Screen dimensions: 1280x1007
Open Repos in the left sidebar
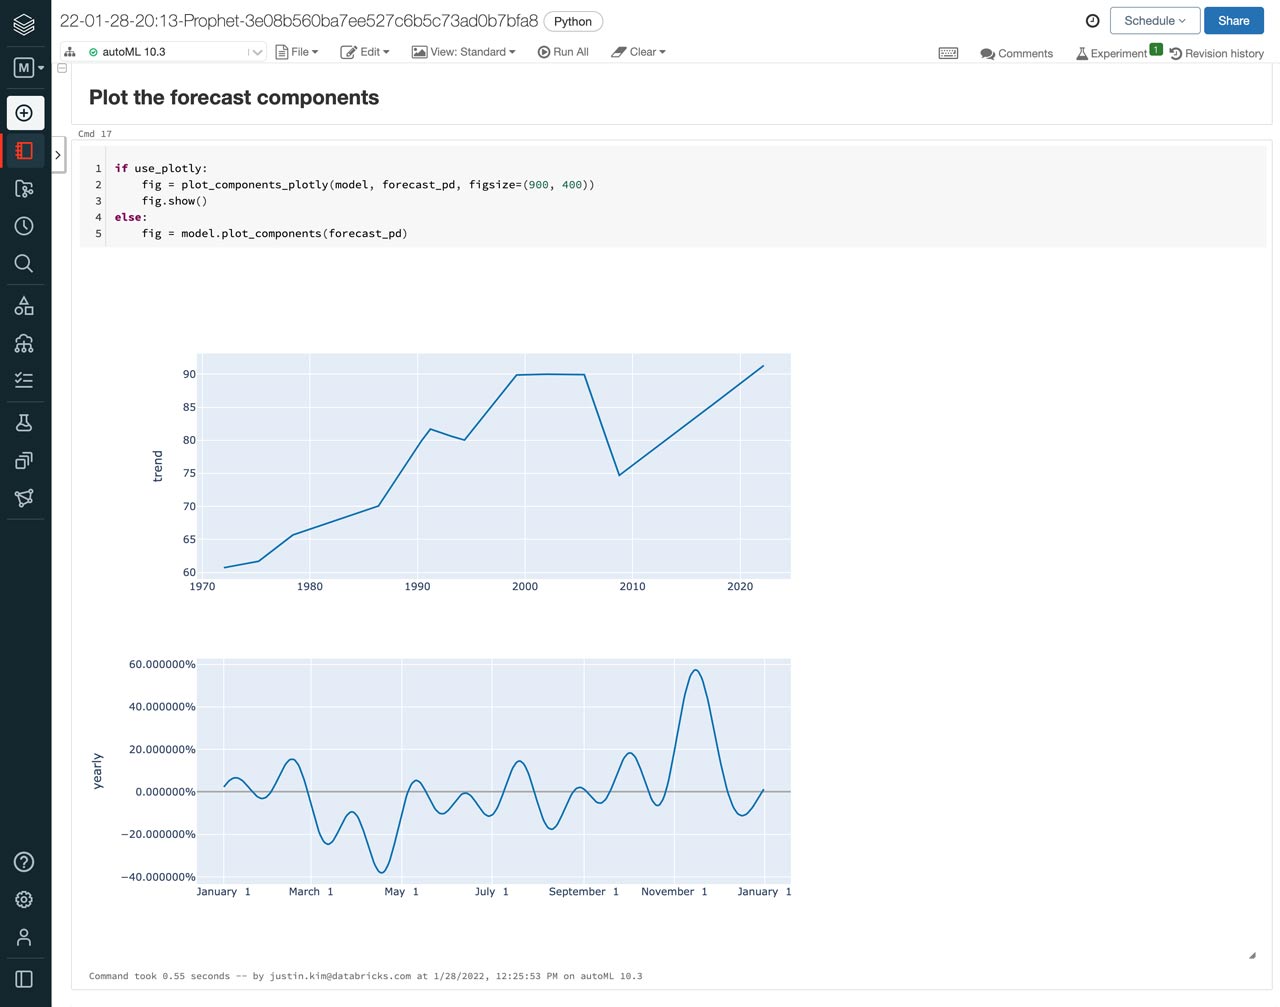click(25, 188)
